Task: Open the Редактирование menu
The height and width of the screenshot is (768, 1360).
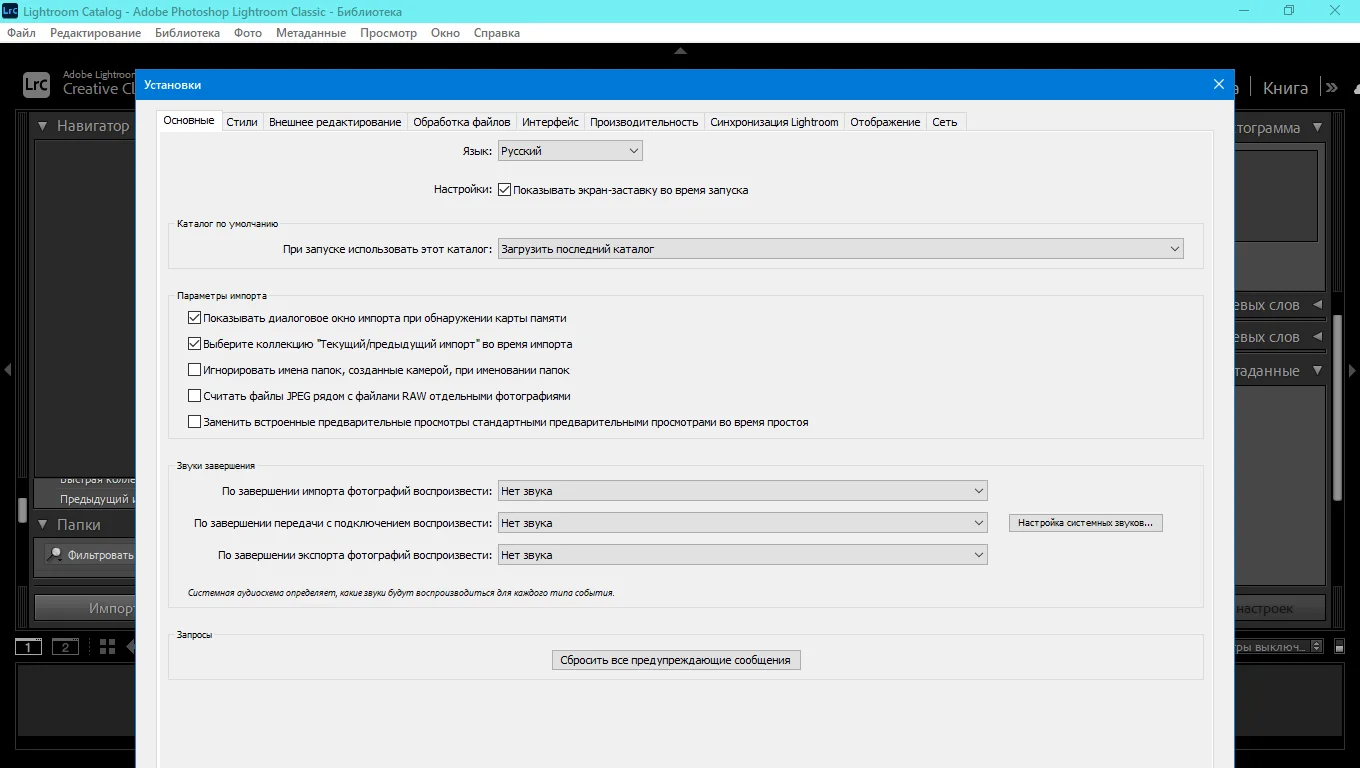Action: 96,33
